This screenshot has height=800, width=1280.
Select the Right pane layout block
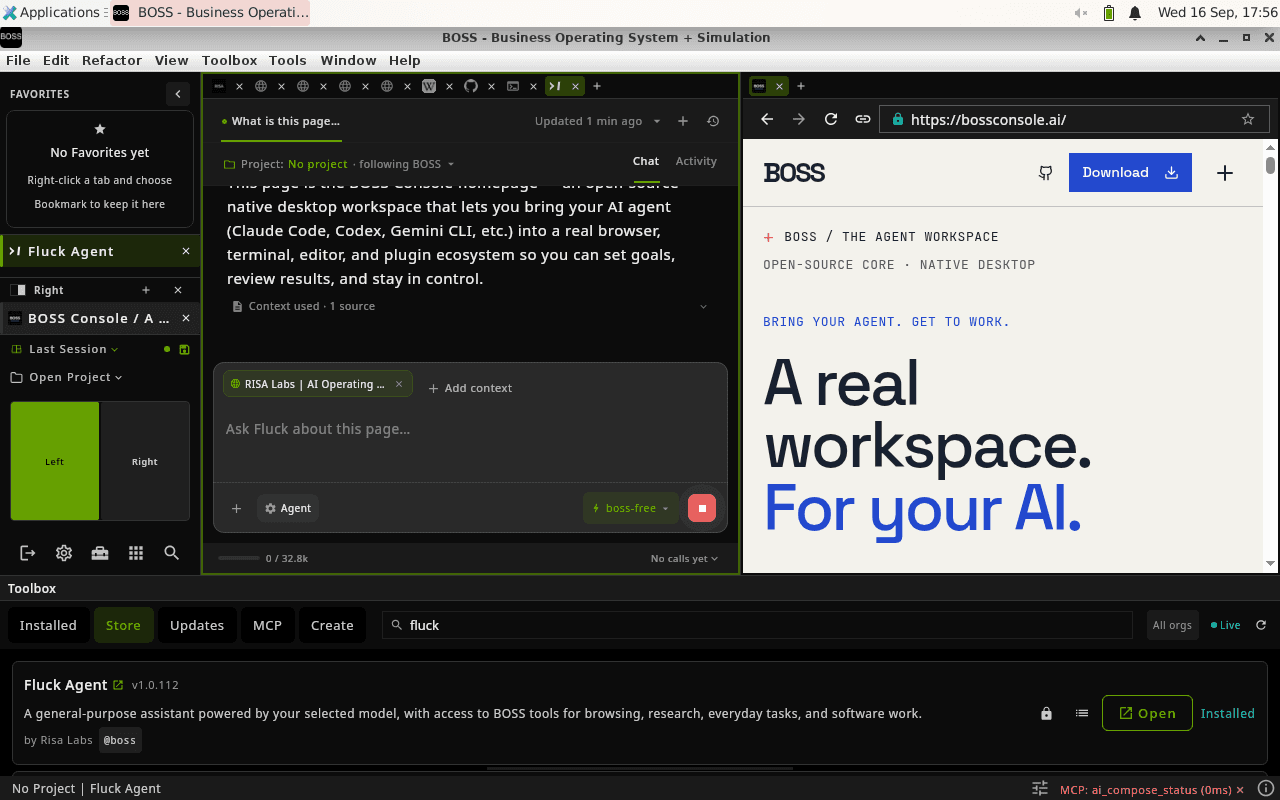tap(145, 461)
